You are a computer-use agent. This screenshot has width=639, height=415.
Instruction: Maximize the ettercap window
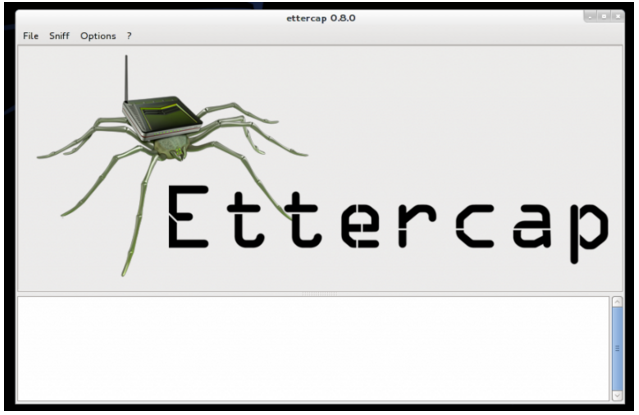pyautogui.click(x=603, y=17)
